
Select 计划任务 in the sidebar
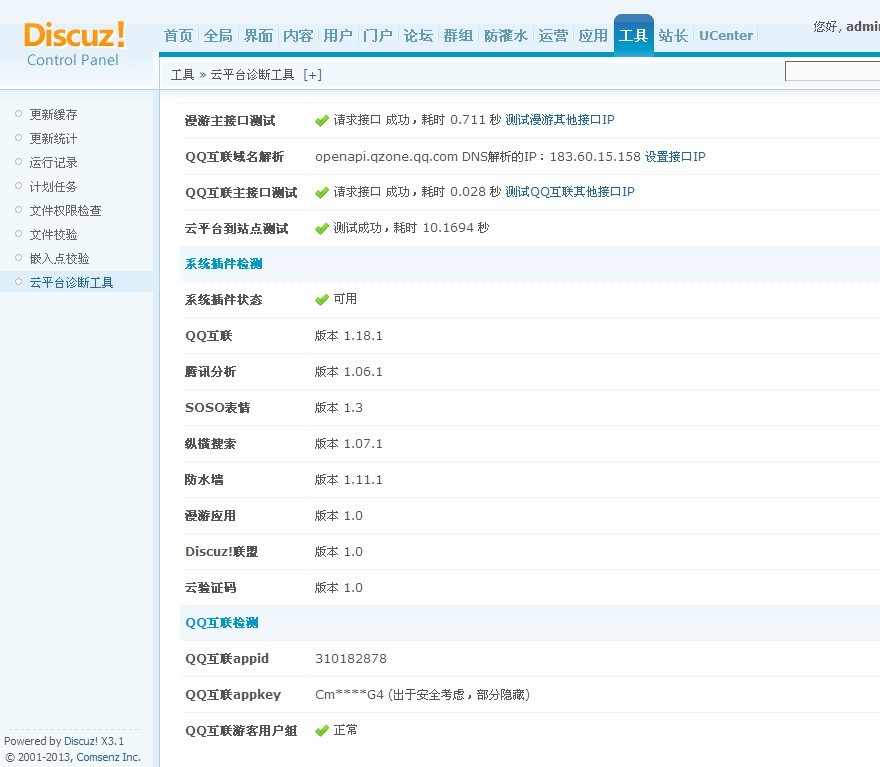point(53,187)
